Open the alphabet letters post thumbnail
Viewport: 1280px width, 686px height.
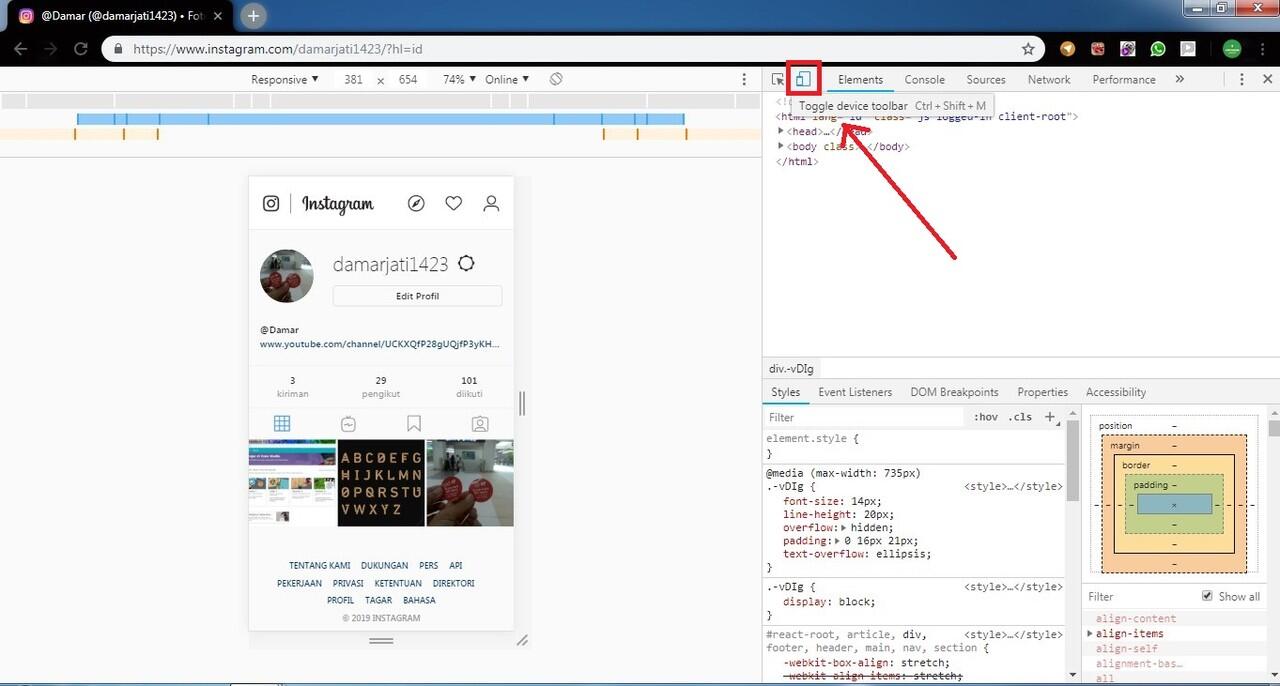click(381, 483)
